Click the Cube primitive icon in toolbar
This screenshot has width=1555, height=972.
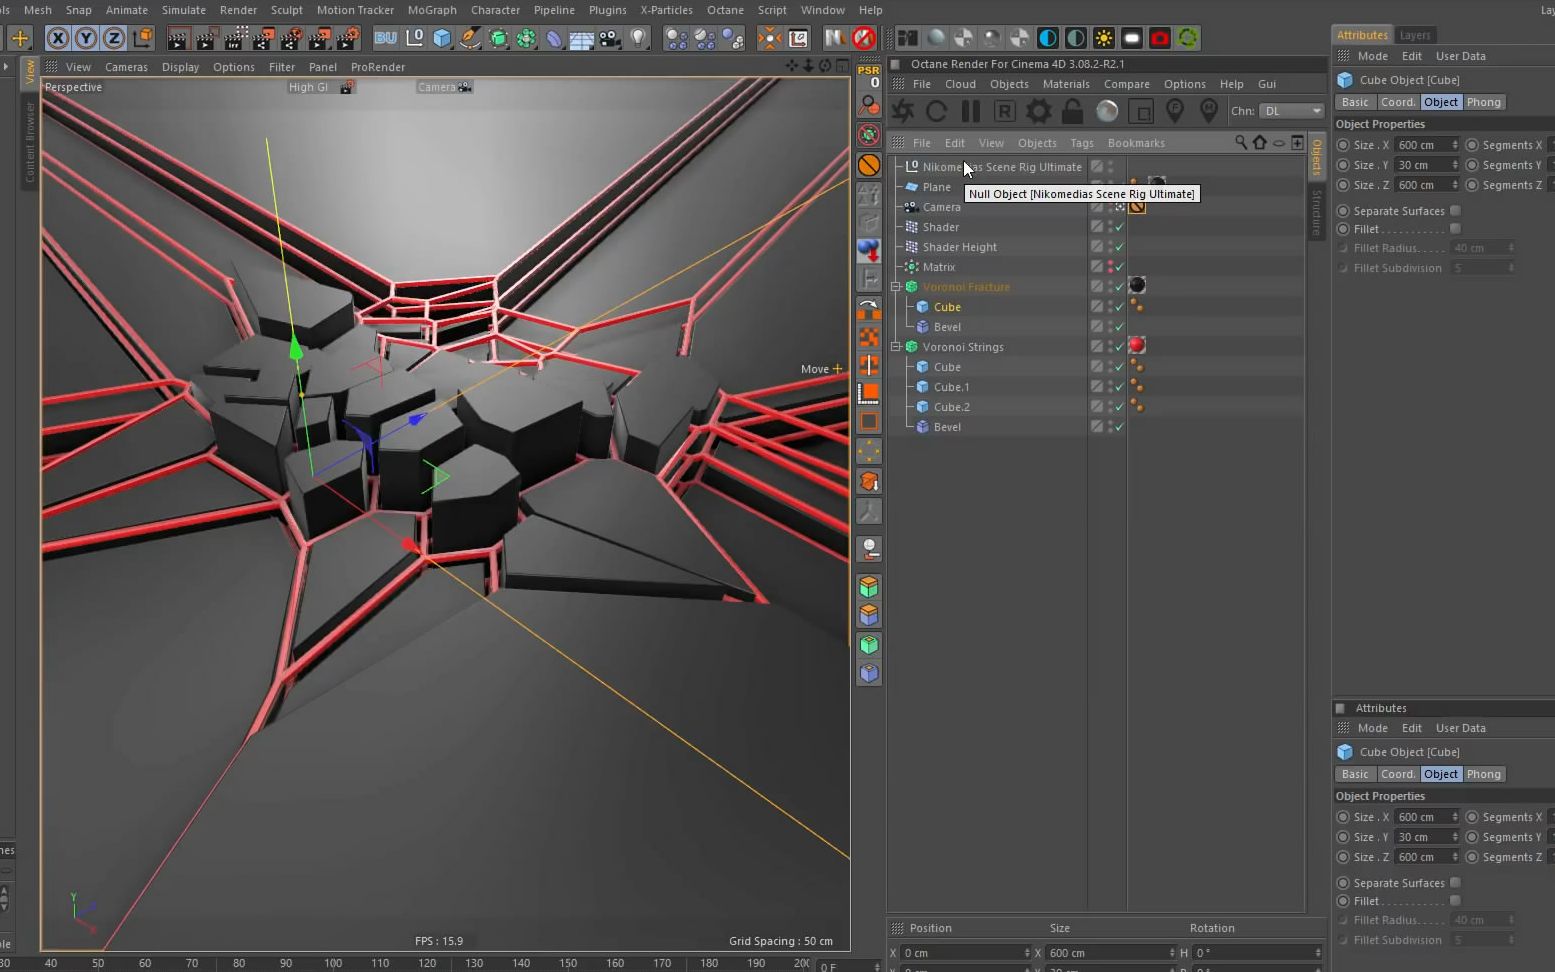tap(442, 38)
